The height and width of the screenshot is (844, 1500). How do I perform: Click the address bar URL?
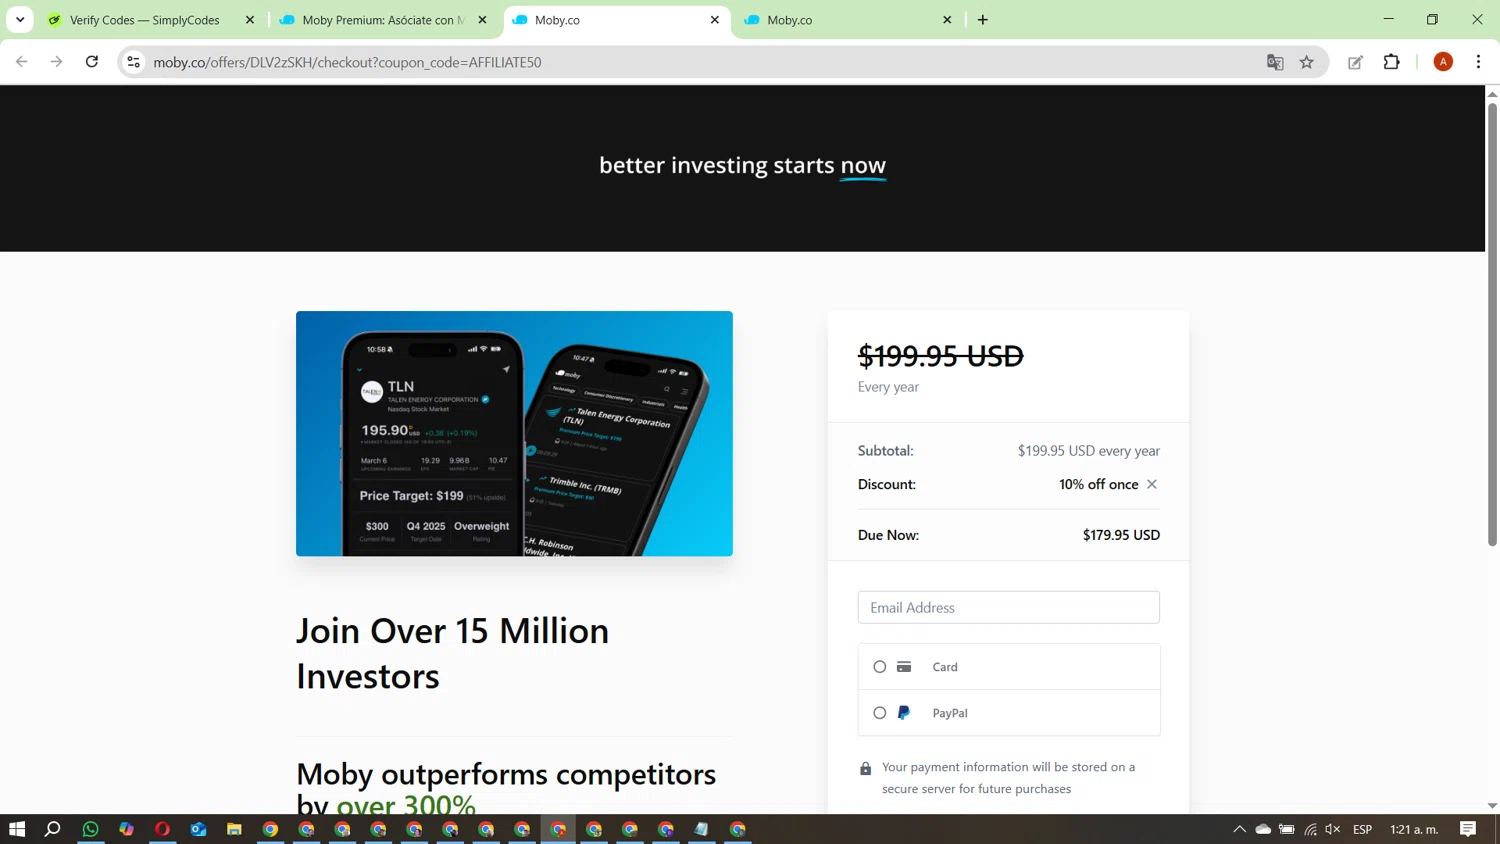pyautogui.click(x=347, y=62)
